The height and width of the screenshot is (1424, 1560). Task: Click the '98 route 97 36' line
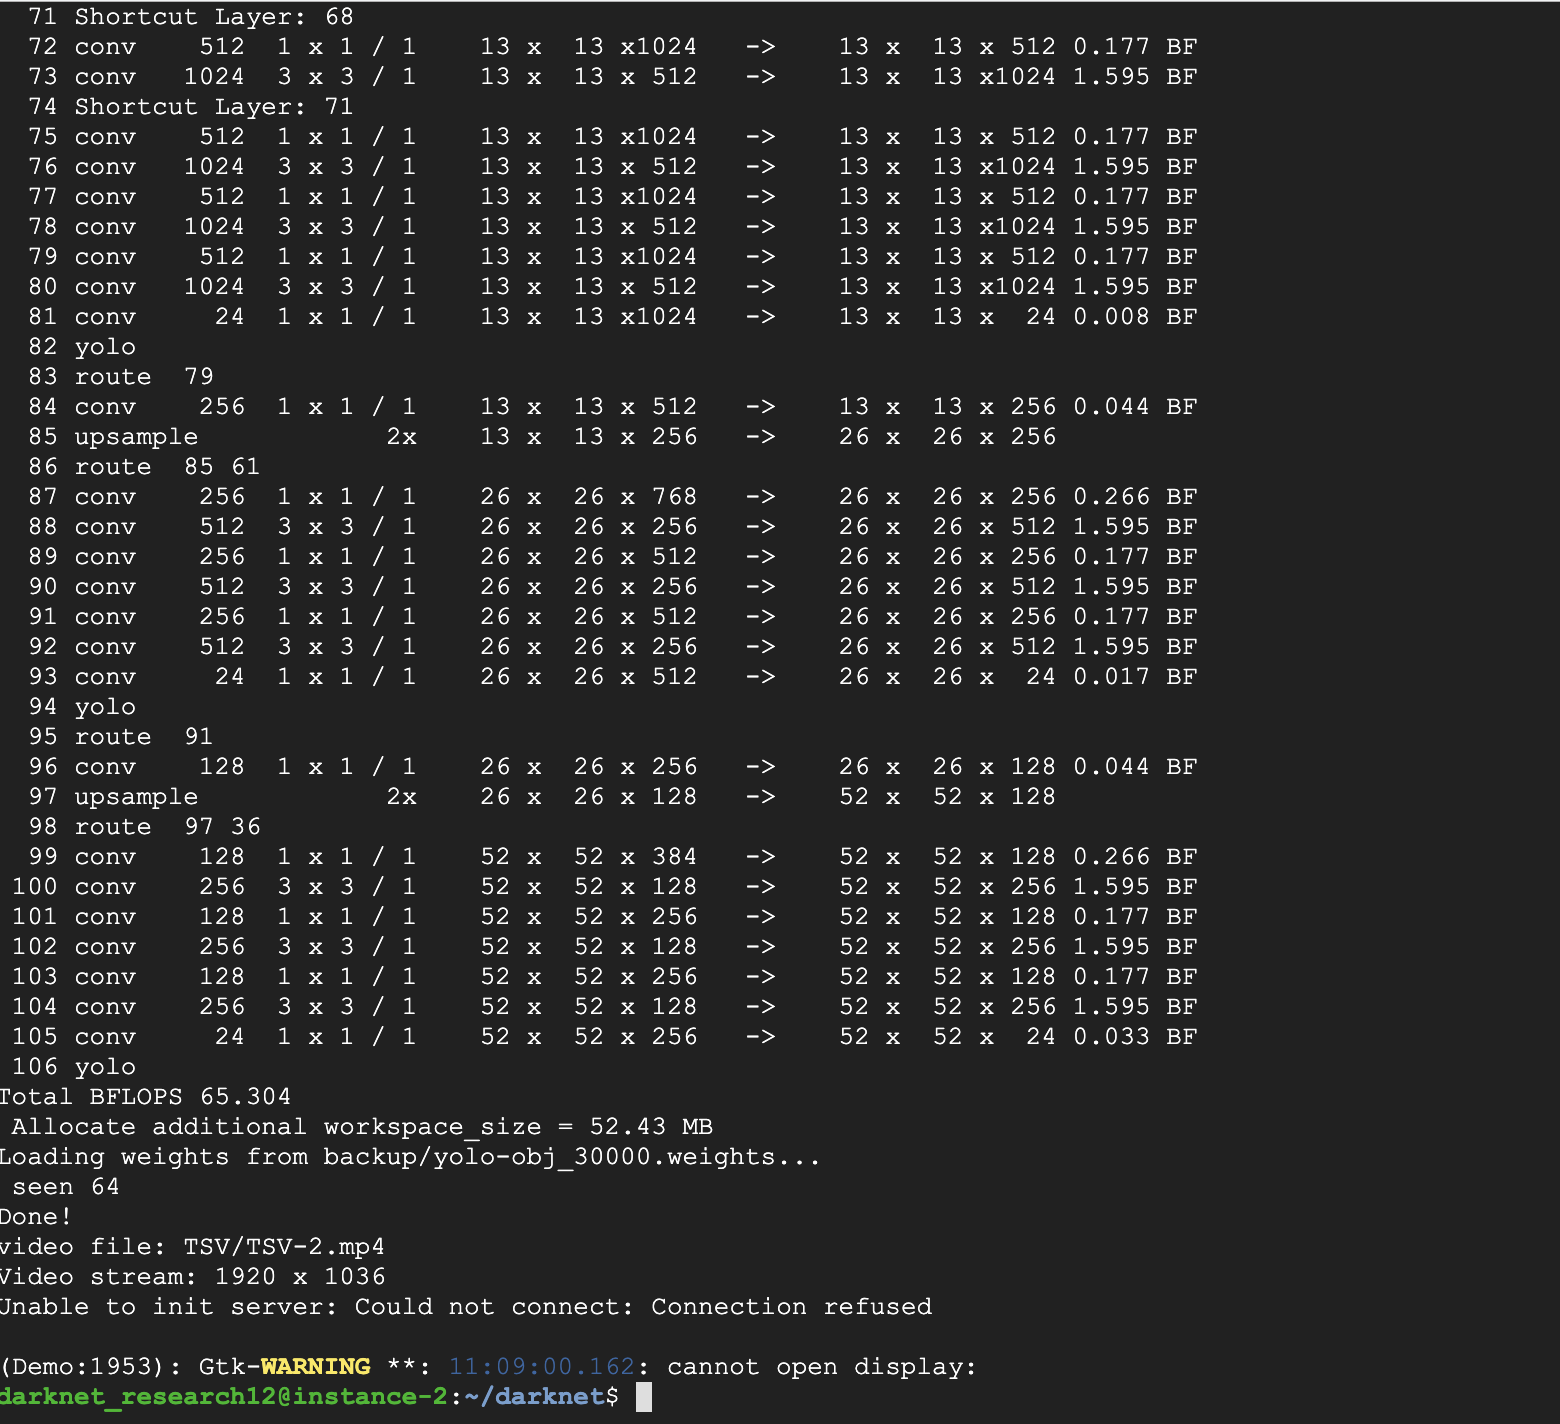[144, 827]
